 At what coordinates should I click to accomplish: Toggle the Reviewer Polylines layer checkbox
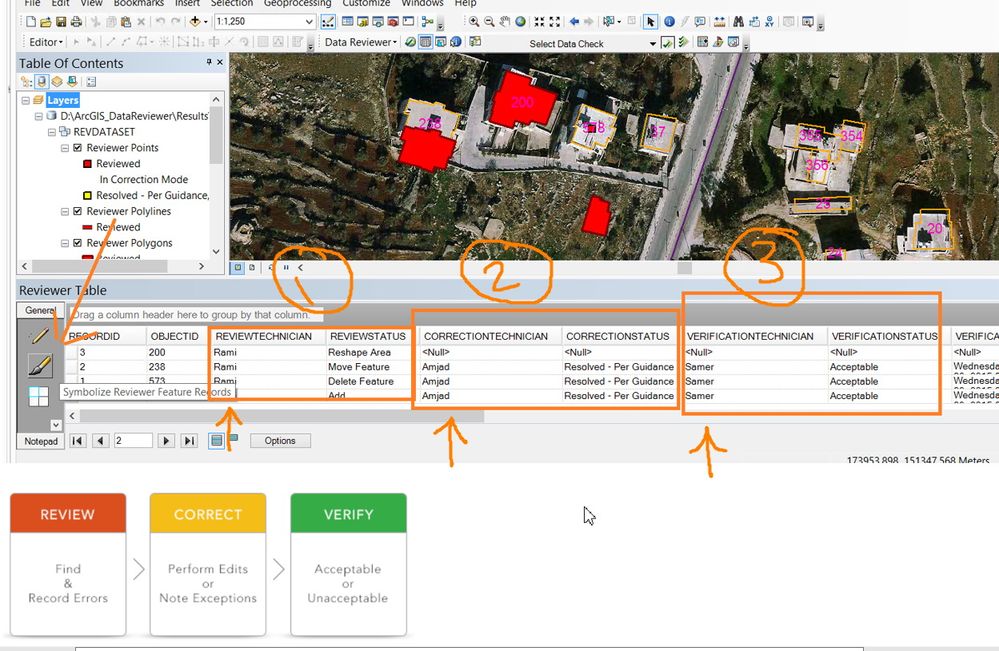[x=78, y=212]
